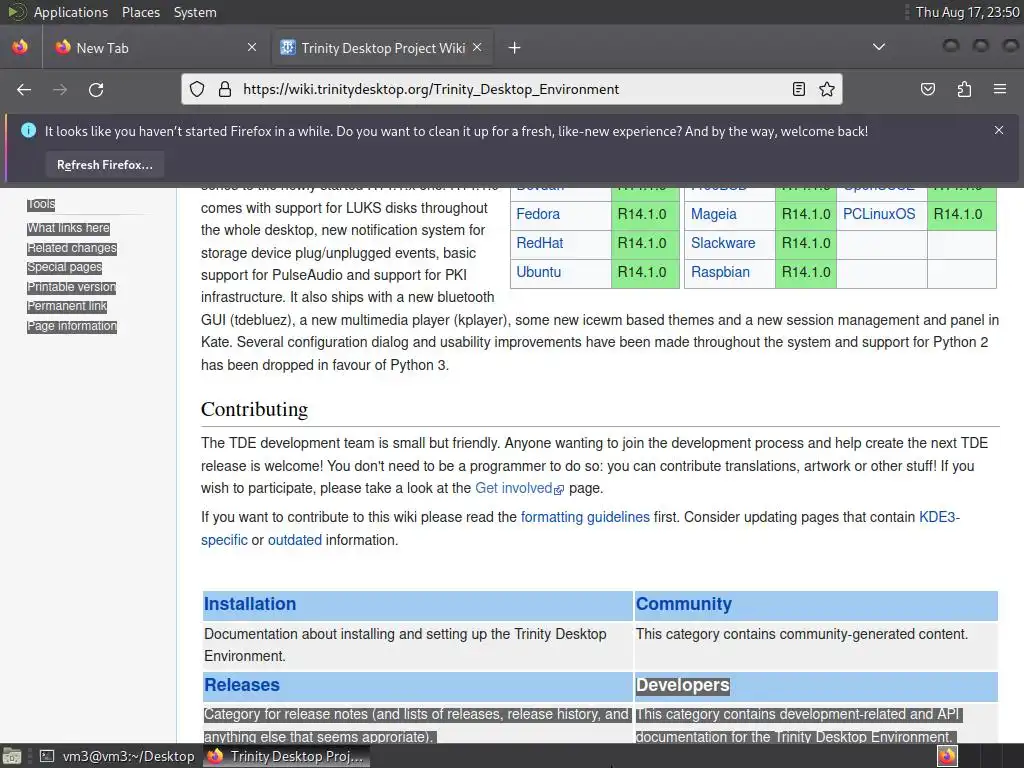Screen dimensions: 1024x768
Task: Open the formatting guidelines link
Action: click(585, 517)
